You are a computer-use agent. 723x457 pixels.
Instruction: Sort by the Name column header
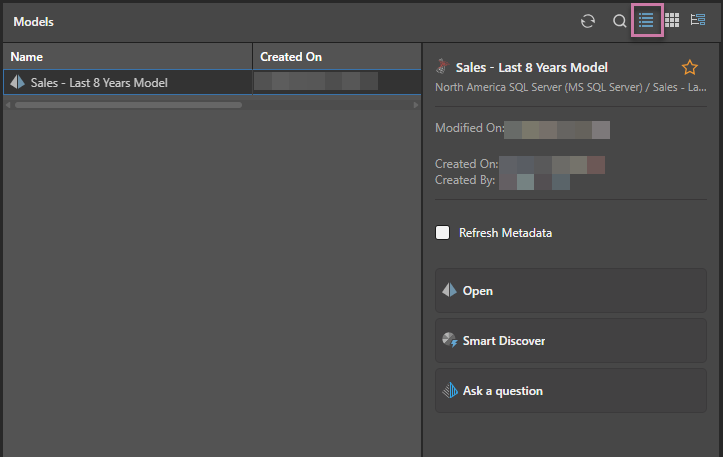(27, 57)
